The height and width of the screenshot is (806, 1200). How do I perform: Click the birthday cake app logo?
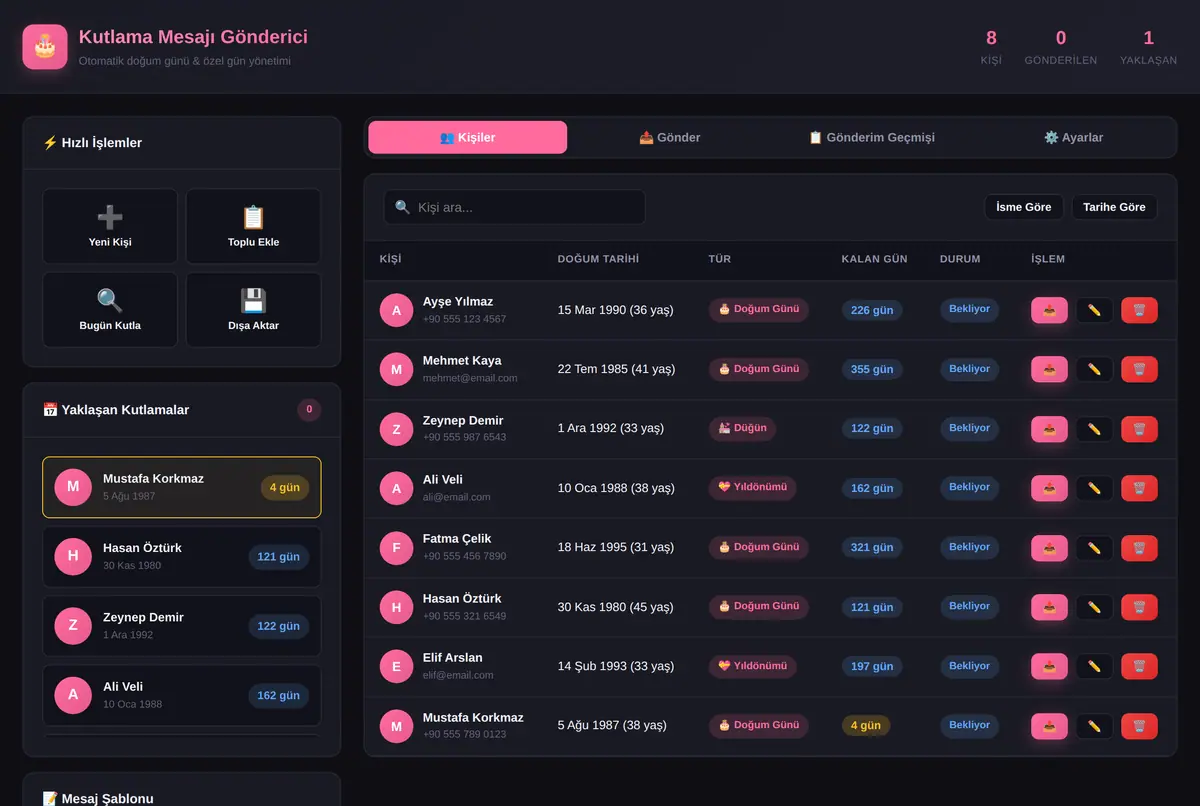[x=45, y=46]
